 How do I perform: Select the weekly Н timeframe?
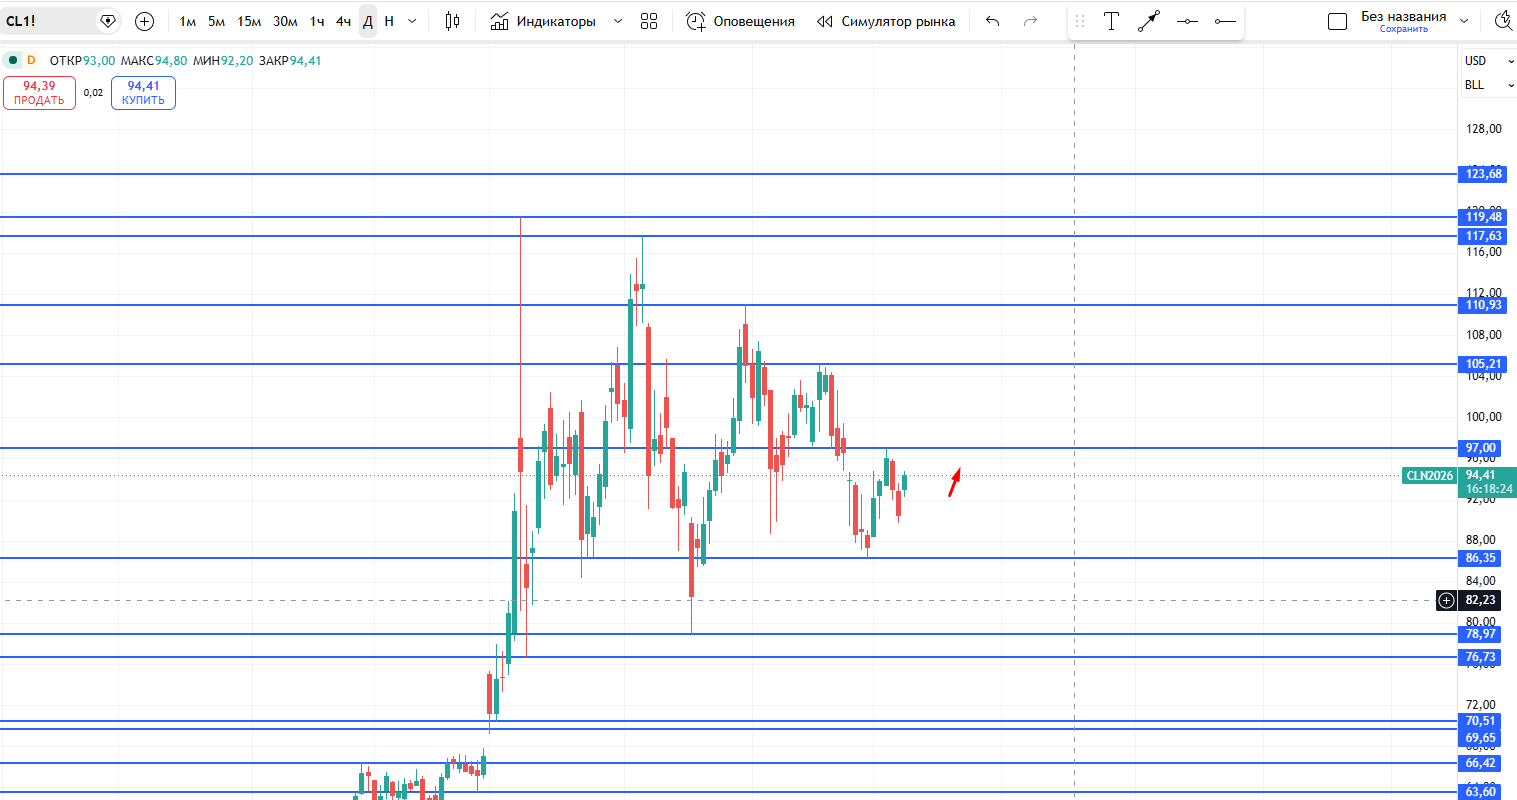click(x=389, y=21)
